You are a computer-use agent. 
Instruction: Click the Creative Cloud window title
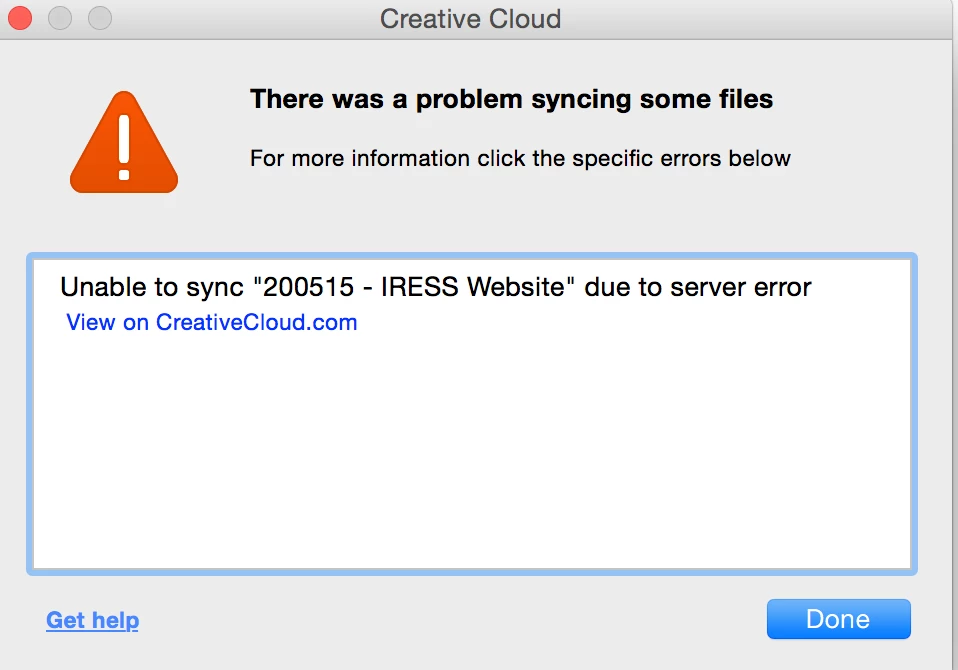click(470, 18)
